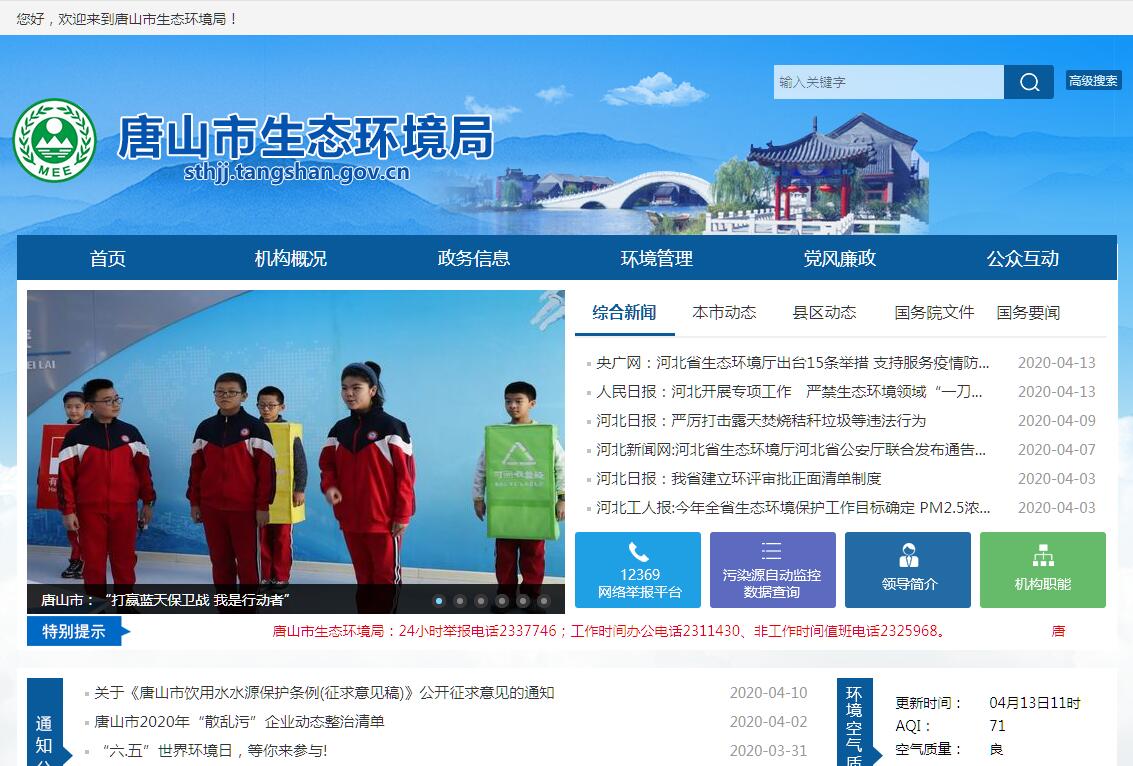This screenshot has height=766, width=1133.
Task: Select the third carousel indicator dot
Action: (481, 601)
